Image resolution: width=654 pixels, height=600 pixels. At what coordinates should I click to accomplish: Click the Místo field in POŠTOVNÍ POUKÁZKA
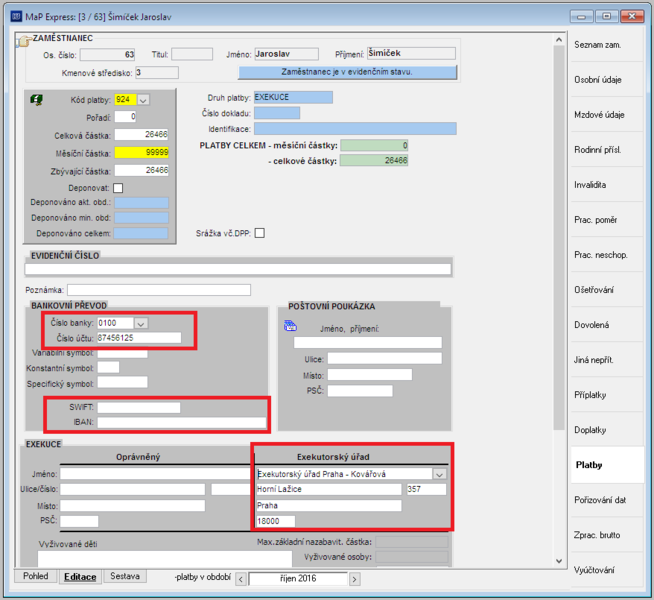click(370, 374)
